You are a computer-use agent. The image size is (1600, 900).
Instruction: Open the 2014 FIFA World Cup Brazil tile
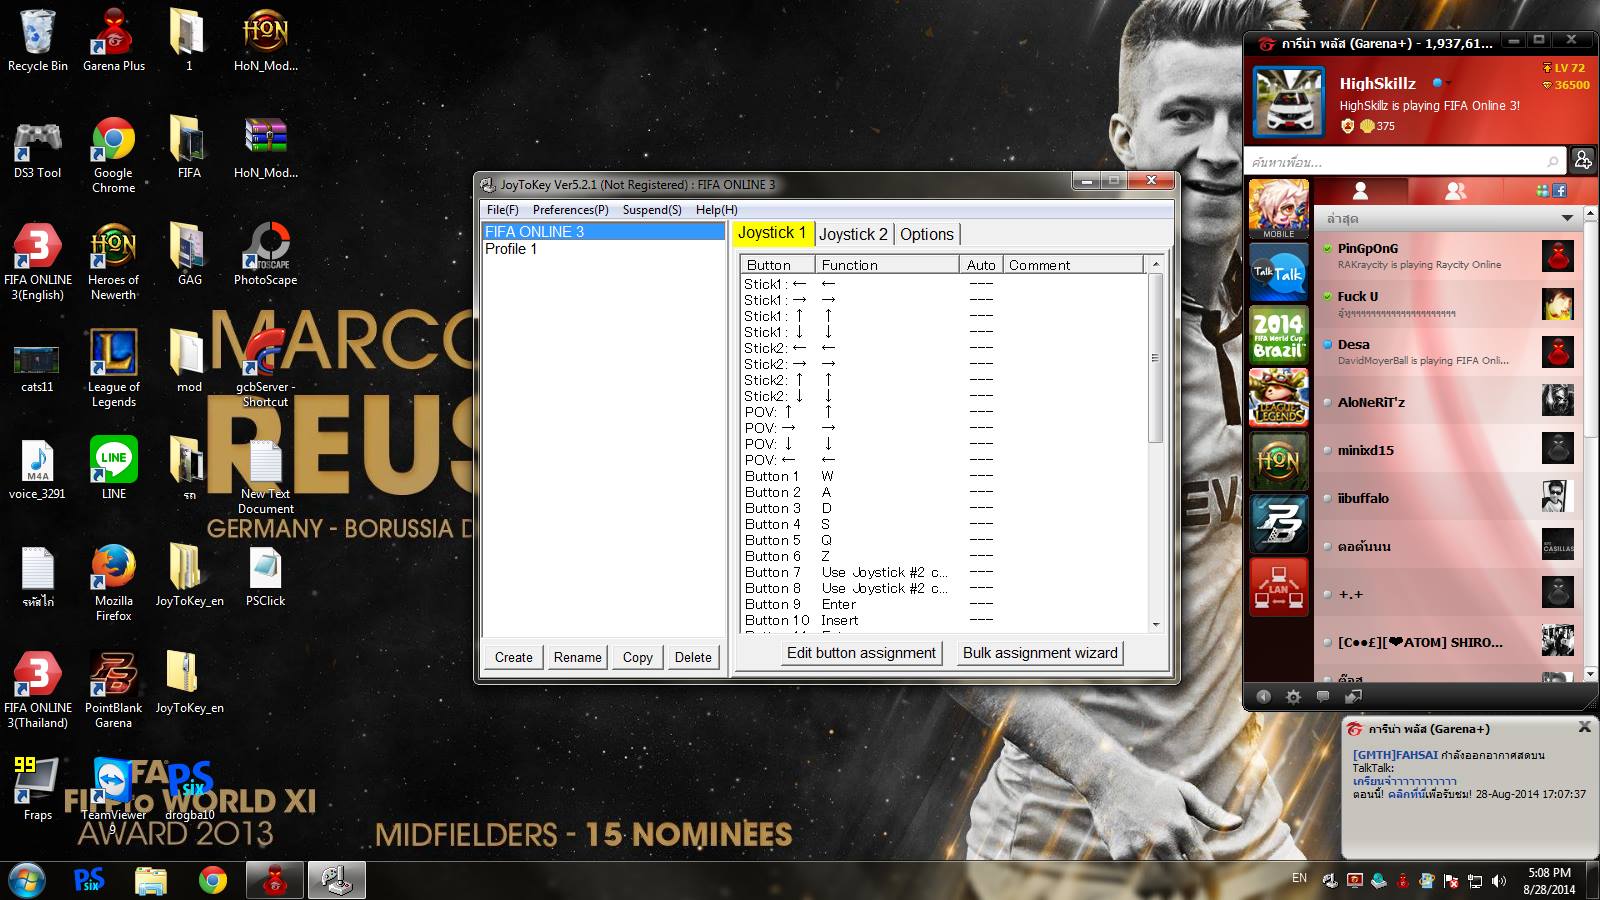[x=1278, y=334]
